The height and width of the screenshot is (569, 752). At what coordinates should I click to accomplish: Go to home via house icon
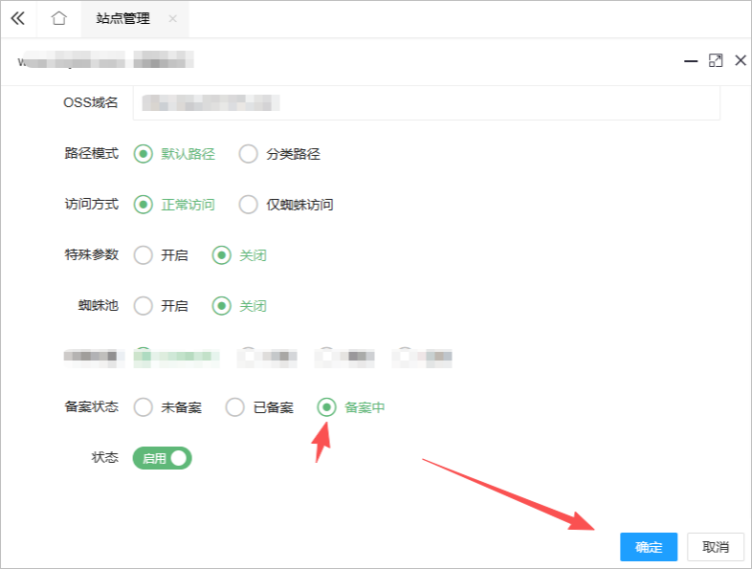(x=59, y=18)
